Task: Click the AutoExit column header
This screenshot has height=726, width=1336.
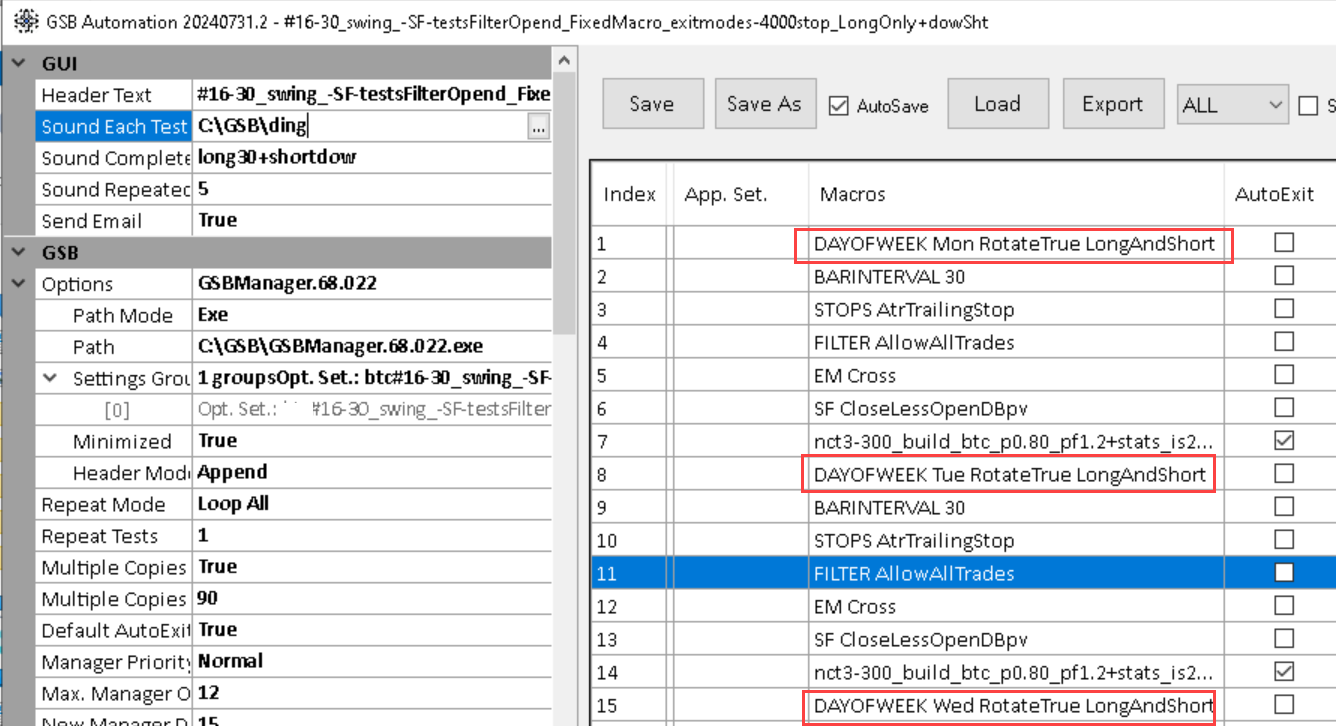Action: pyautogui.click(x=1274, y=194)
